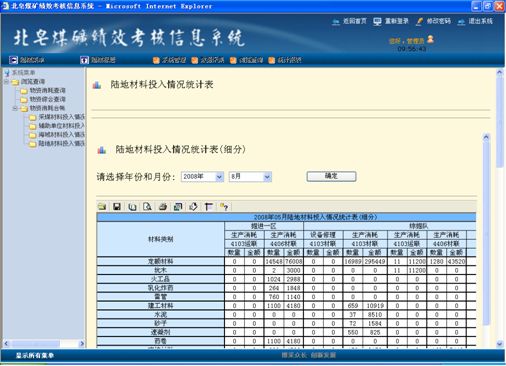Click the 设备修理 column header
This screenshot has height=366, width=506.
pyautogui.click(x=323, y=235)
